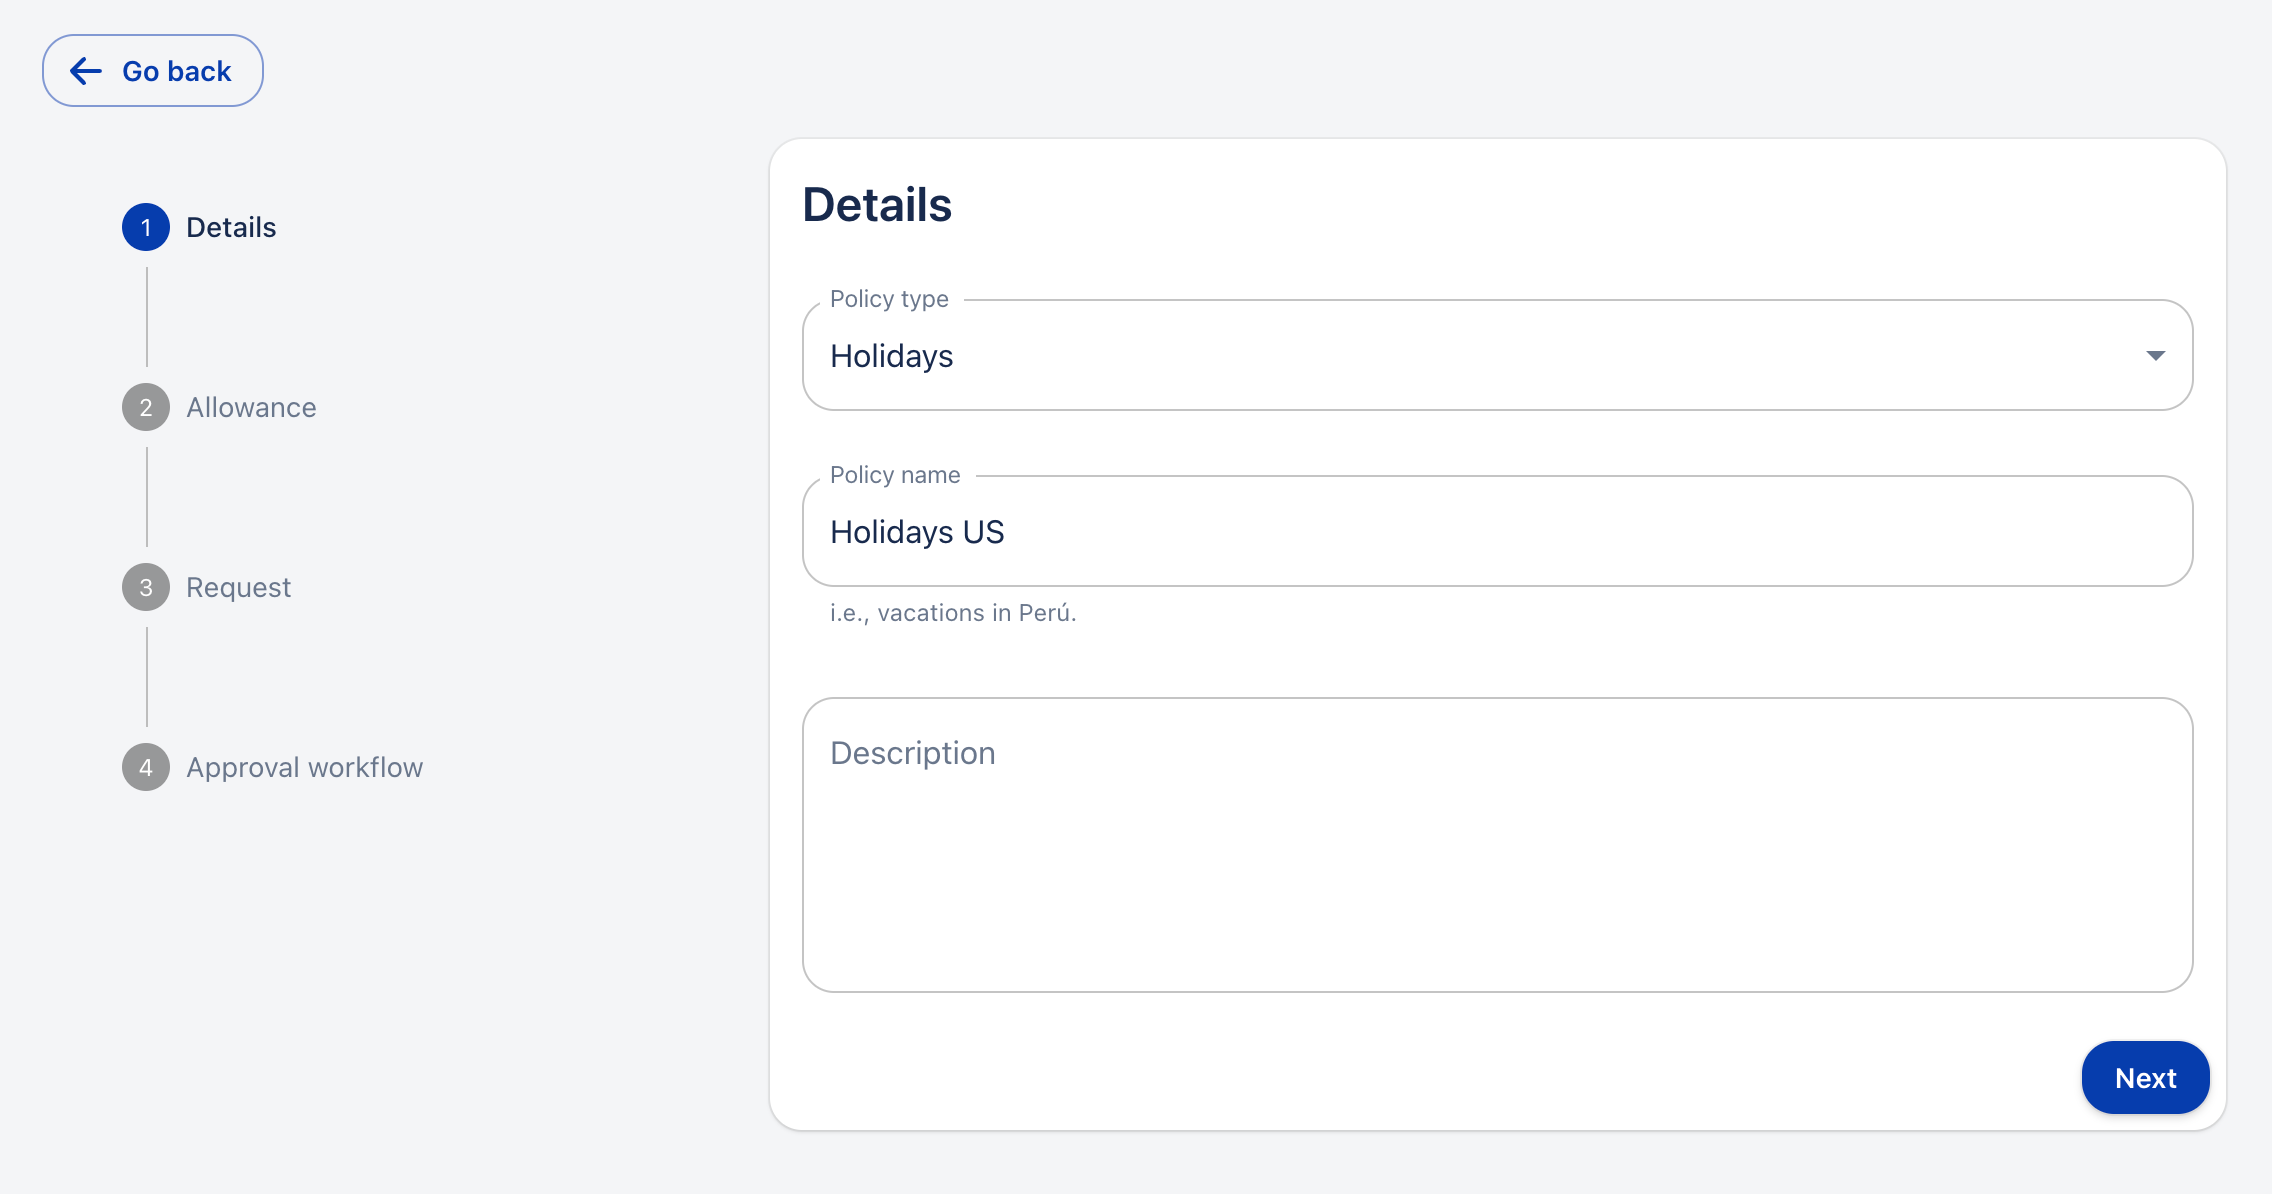Click the Go back arrow icon

[86, 71]
